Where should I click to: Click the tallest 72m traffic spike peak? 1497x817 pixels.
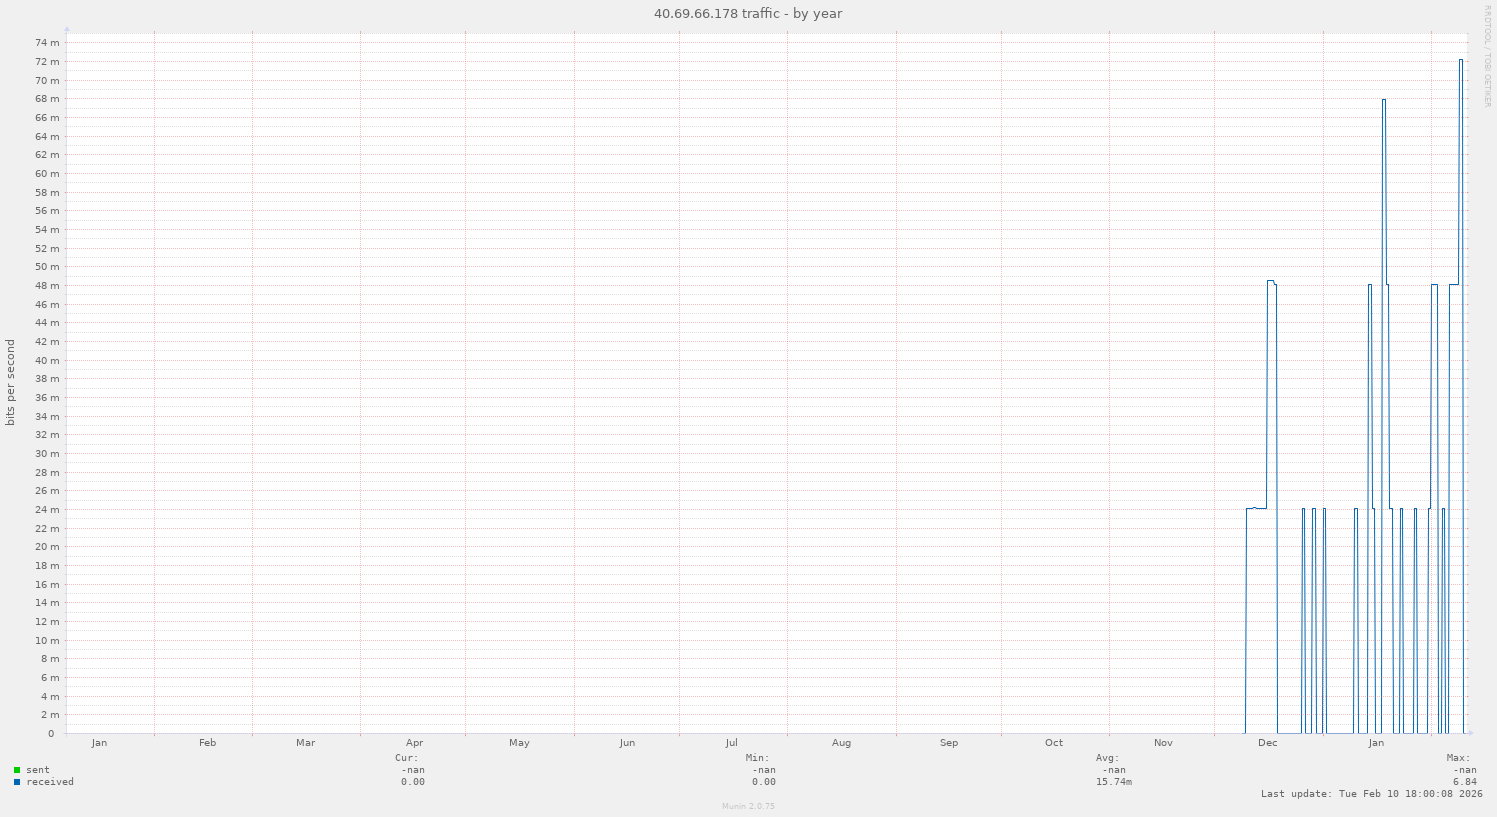1460,61
